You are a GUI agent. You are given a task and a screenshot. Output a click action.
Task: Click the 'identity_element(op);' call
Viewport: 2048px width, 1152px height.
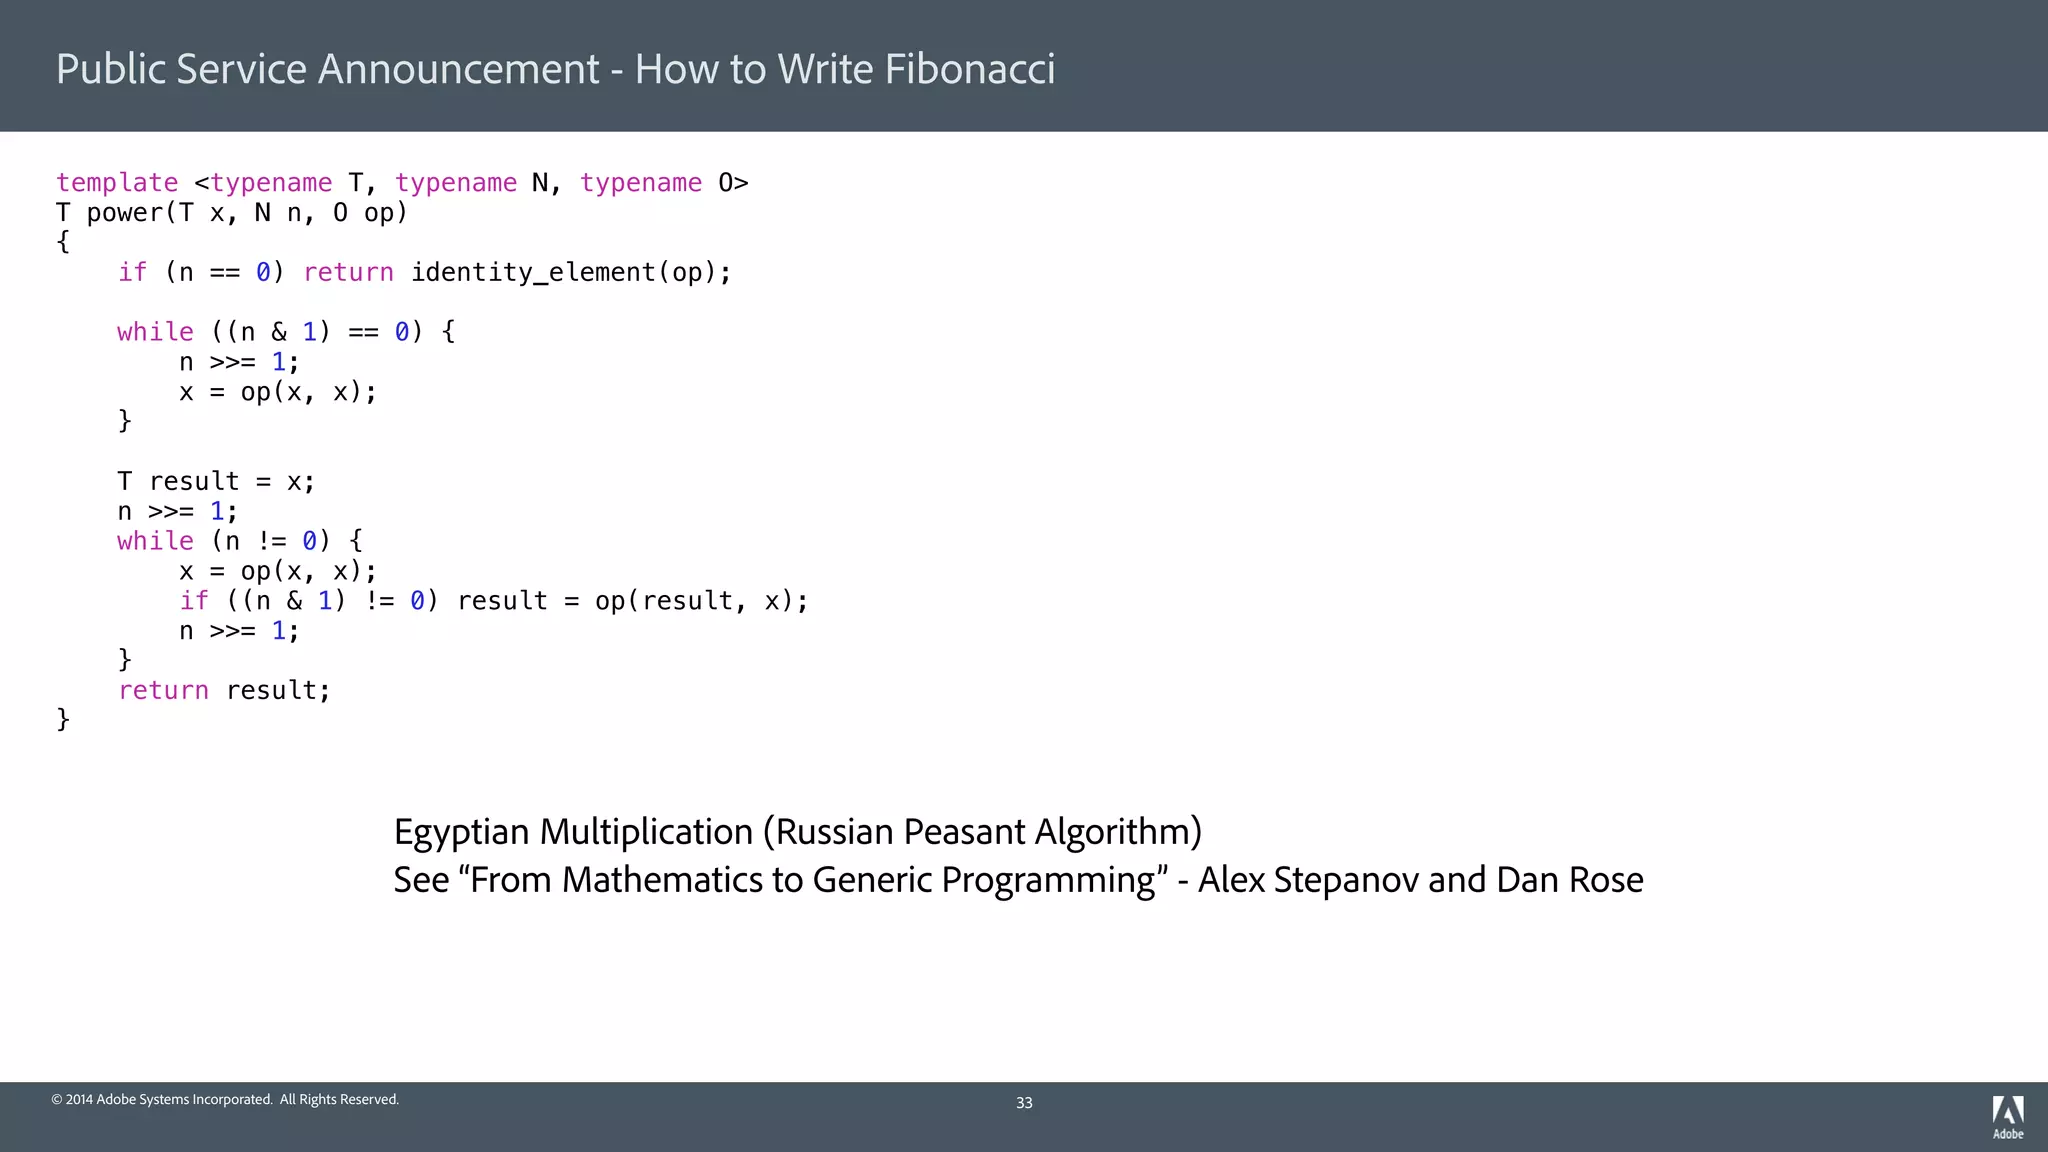[571, 272]
